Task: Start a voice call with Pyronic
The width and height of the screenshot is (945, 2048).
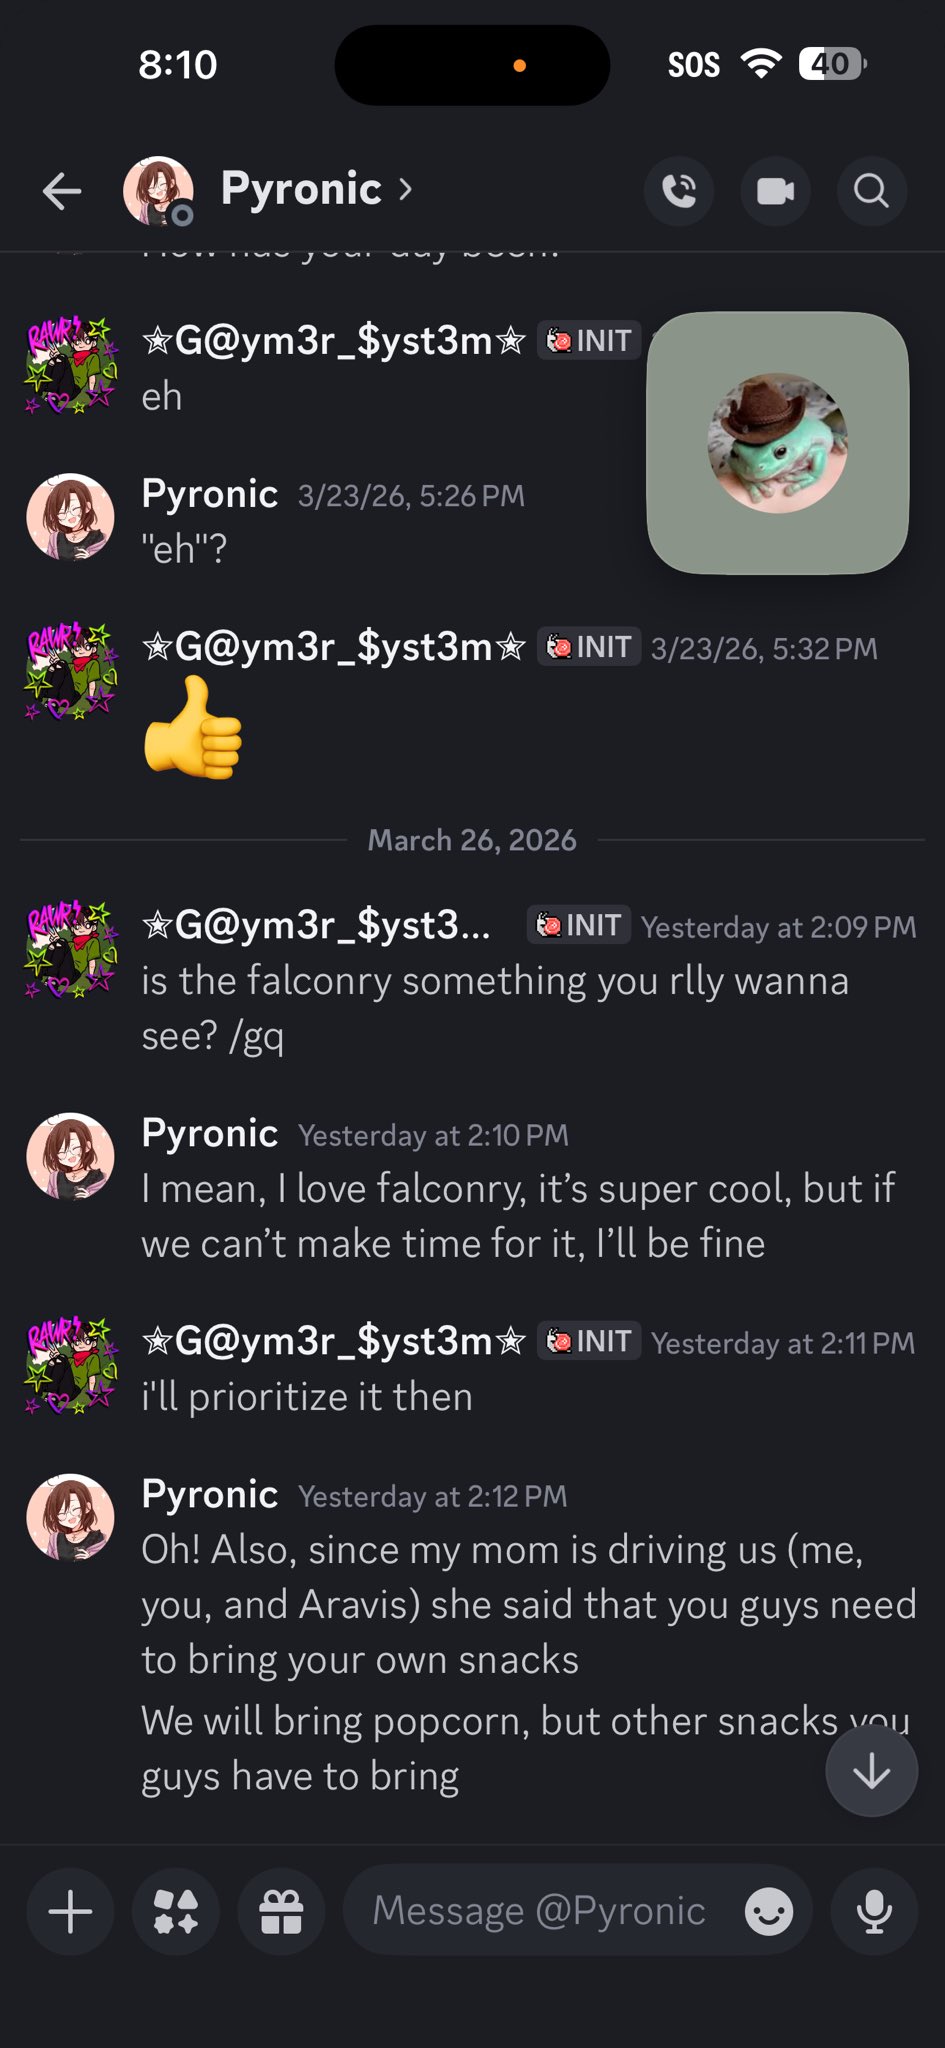Action: tap(679, 191)
